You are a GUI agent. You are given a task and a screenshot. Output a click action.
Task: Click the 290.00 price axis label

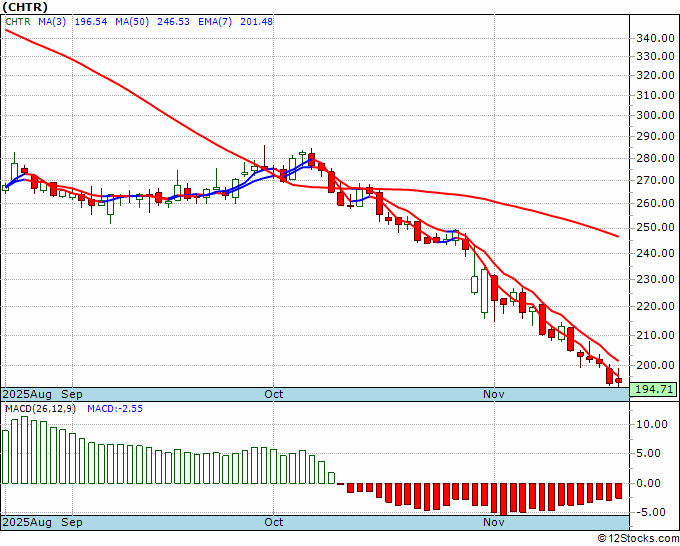pos(655,136)
